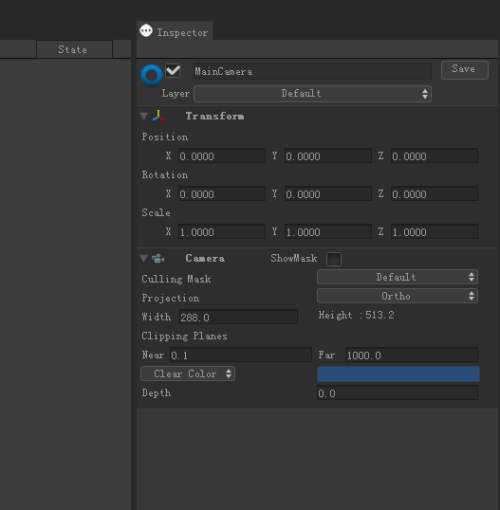Click the Rotation X field
Screen dimensions: 500x510
(222, 194)
